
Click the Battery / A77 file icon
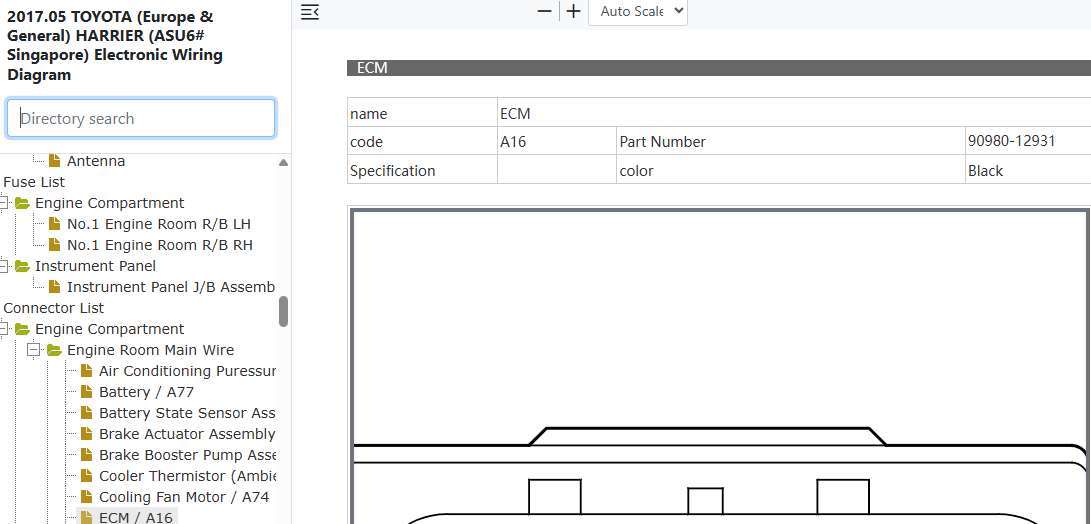click(86, 392)
